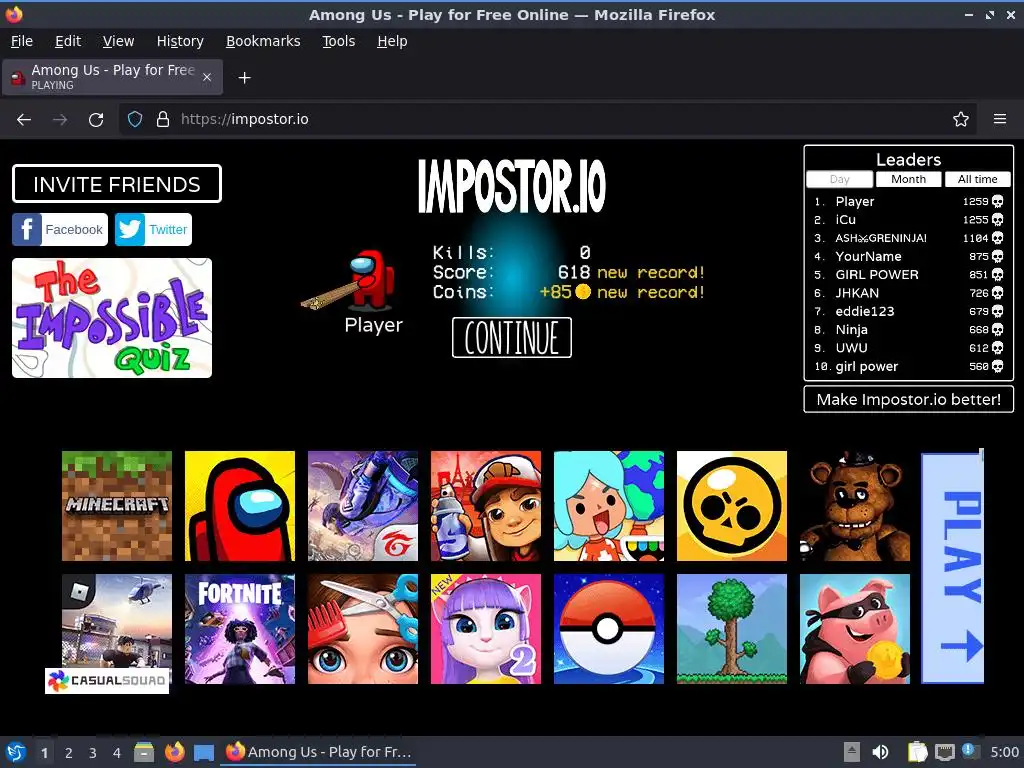Open the Talking Angela 2 icon
This screenshot has height=768, width=1024.
[x=486, y=629]
